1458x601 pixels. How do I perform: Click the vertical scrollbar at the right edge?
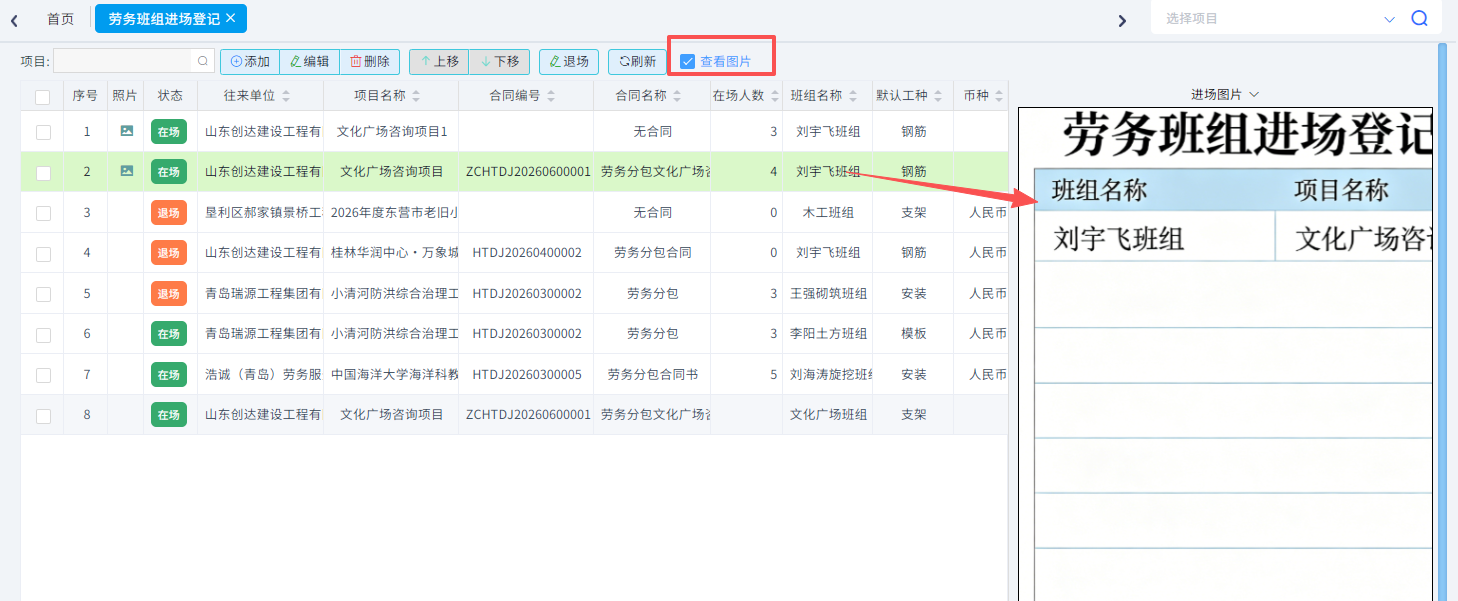(x=1442, y=320)
